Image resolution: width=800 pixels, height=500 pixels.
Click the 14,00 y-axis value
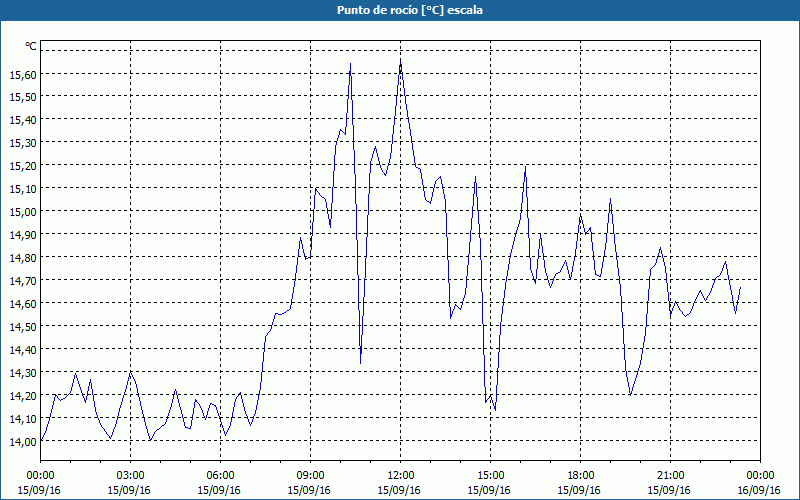tap(23, 442)
